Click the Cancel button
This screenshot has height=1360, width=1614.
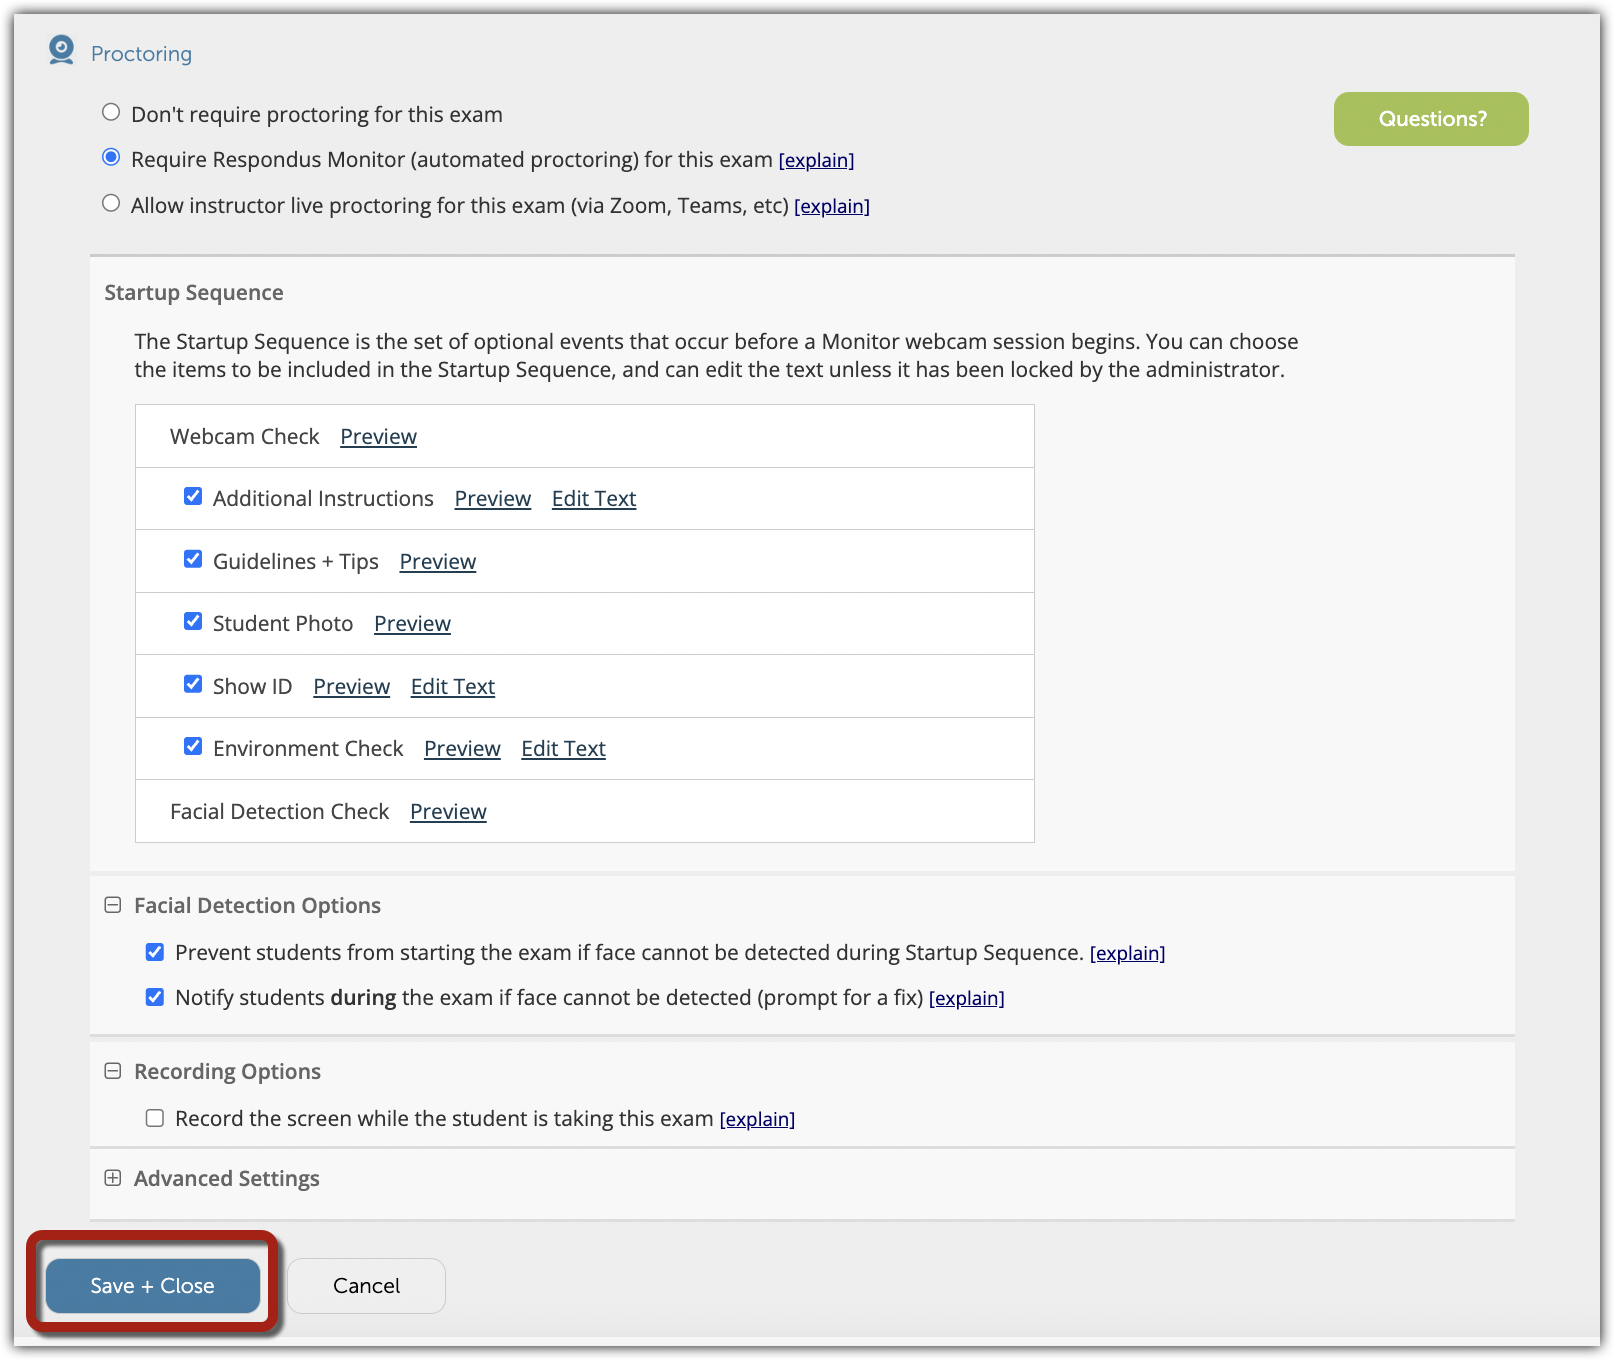(366, 1285)
